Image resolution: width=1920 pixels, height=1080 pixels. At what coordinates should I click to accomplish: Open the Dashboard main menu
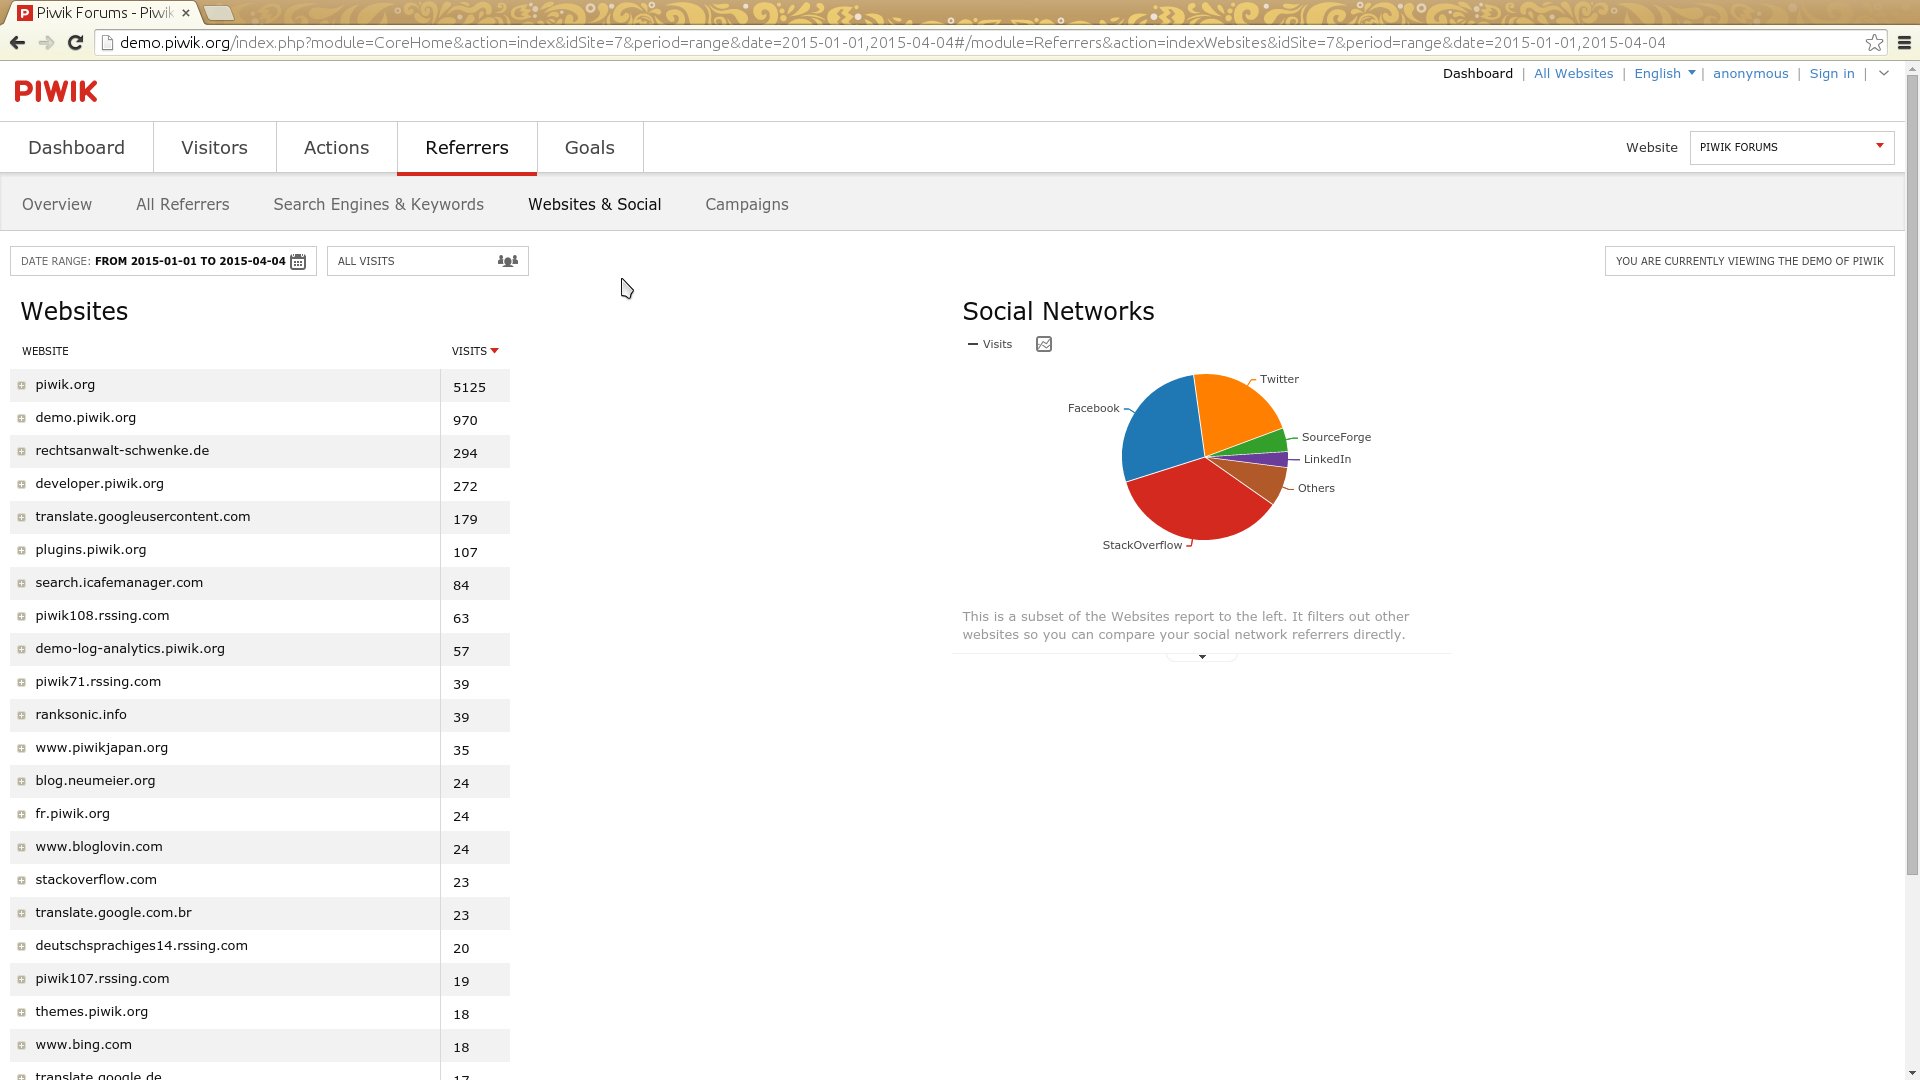[77, 147]
